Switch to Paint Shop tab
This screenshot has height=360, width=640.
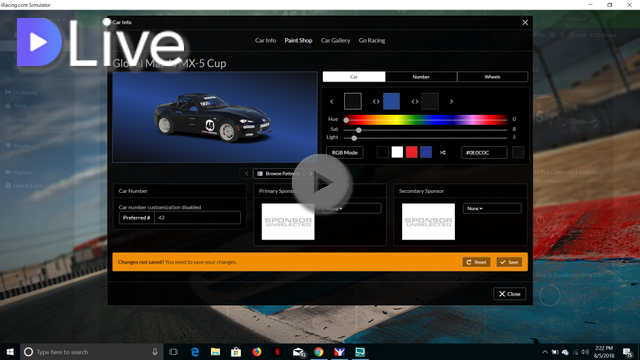pos(298,40)
